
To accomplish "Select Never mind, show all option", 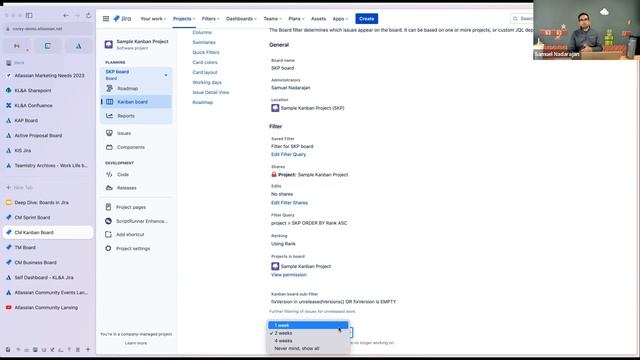I will pyautogui.click(x=308, y=349).
